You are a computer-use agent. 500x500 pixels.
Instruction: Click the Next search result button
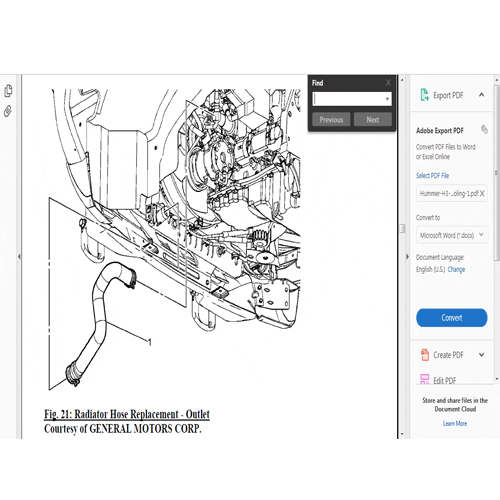pos(373,120)
